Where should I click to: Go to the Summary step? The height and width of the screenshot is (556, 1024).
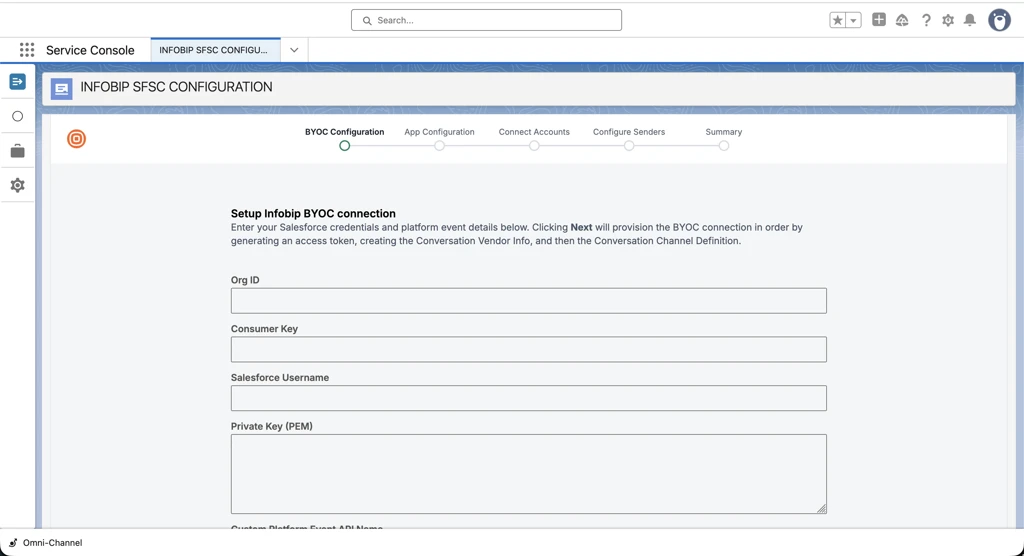(x=724, y=132)
